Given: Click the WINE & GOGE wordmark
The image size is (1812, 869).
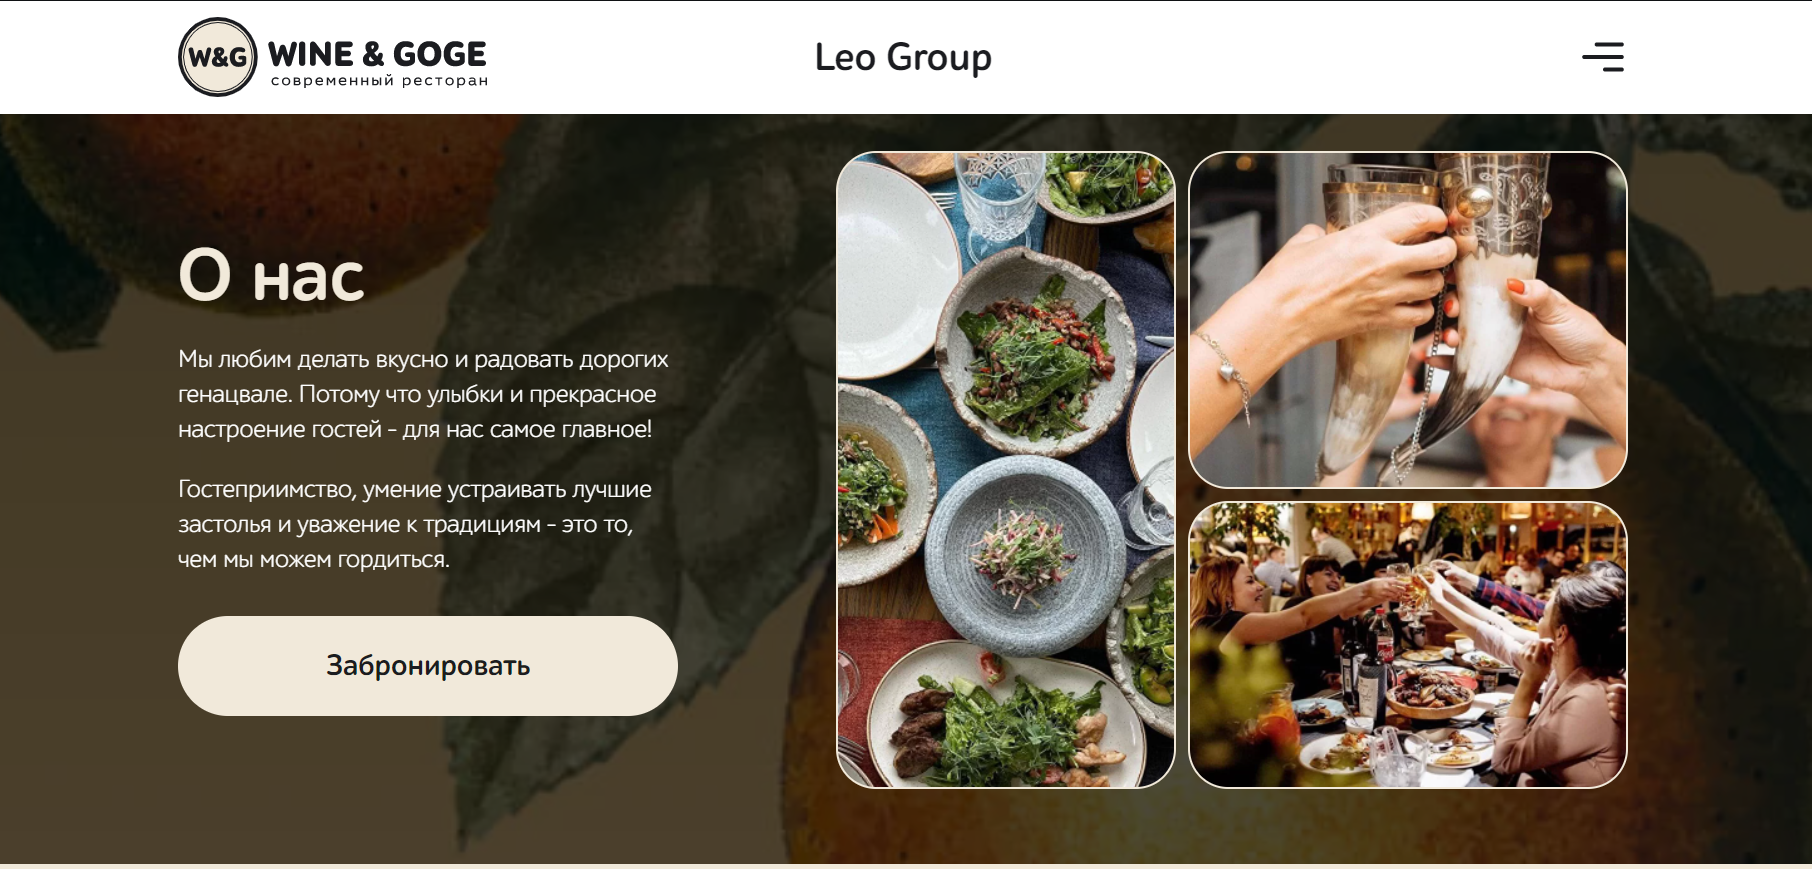Looking at the screenshot, I should point(377,54).
